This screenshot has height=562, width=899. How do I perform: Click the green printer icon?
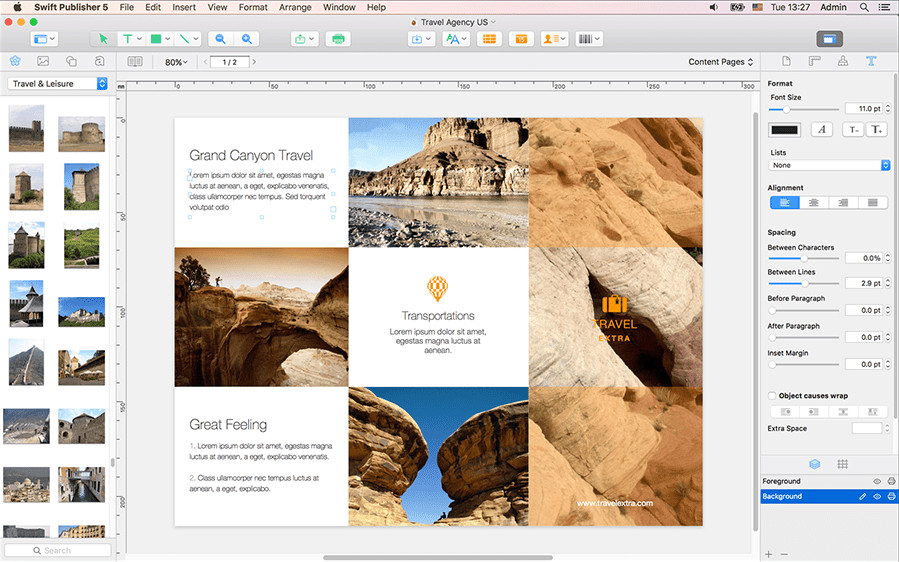click(x=338, y=39)
